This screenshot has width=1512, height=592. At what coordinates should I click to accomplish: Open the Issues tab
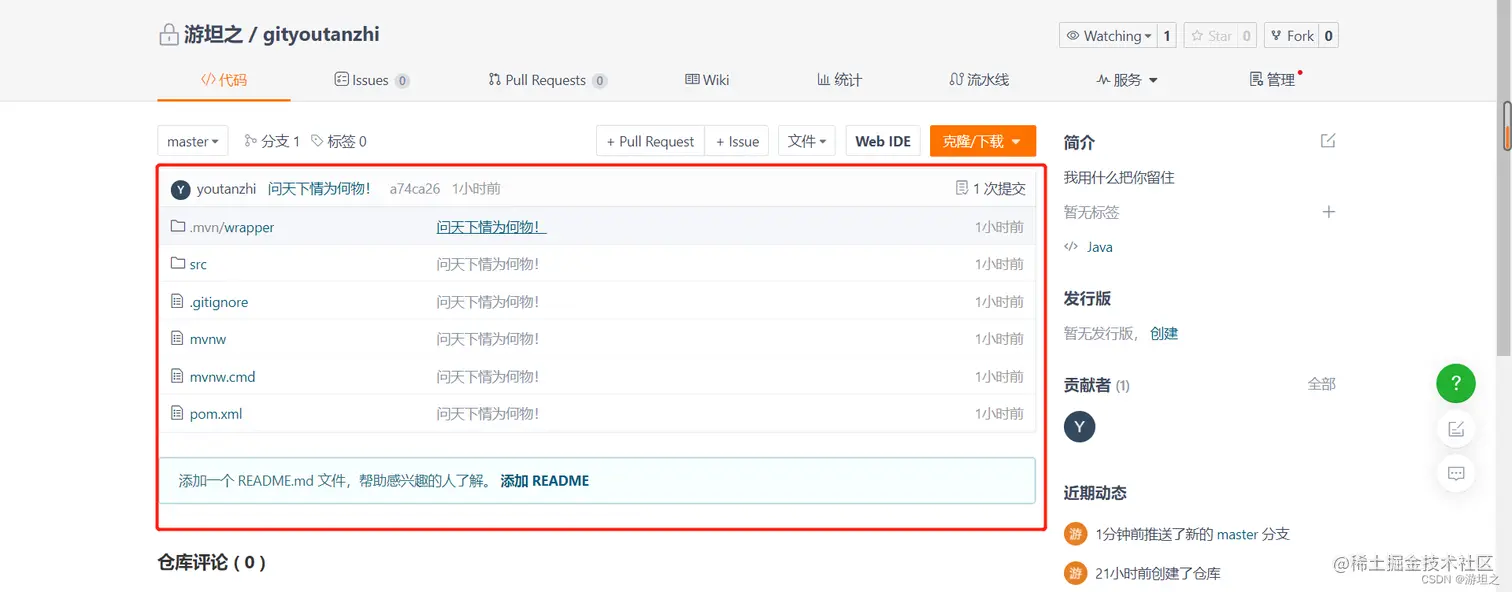click(x=372, y=80)
